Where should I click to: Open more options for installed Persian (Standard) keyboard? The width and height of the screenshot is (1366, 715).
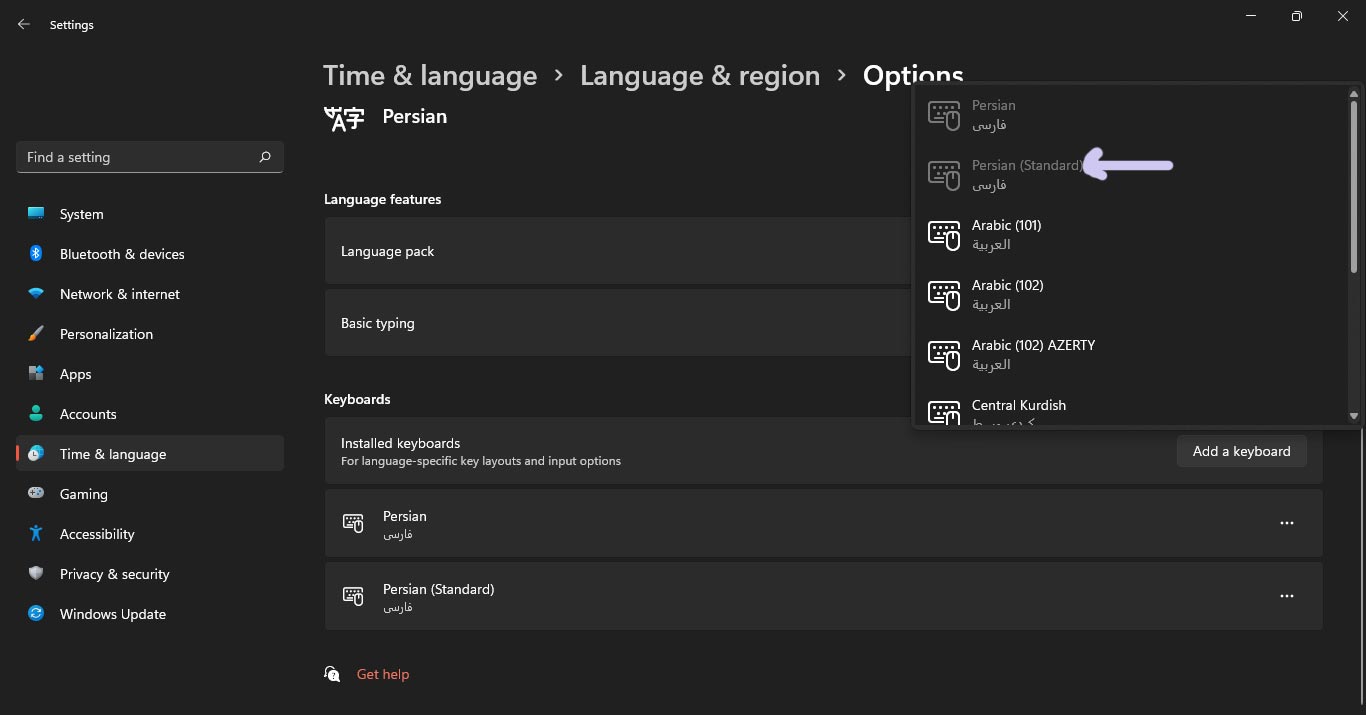1287,596
